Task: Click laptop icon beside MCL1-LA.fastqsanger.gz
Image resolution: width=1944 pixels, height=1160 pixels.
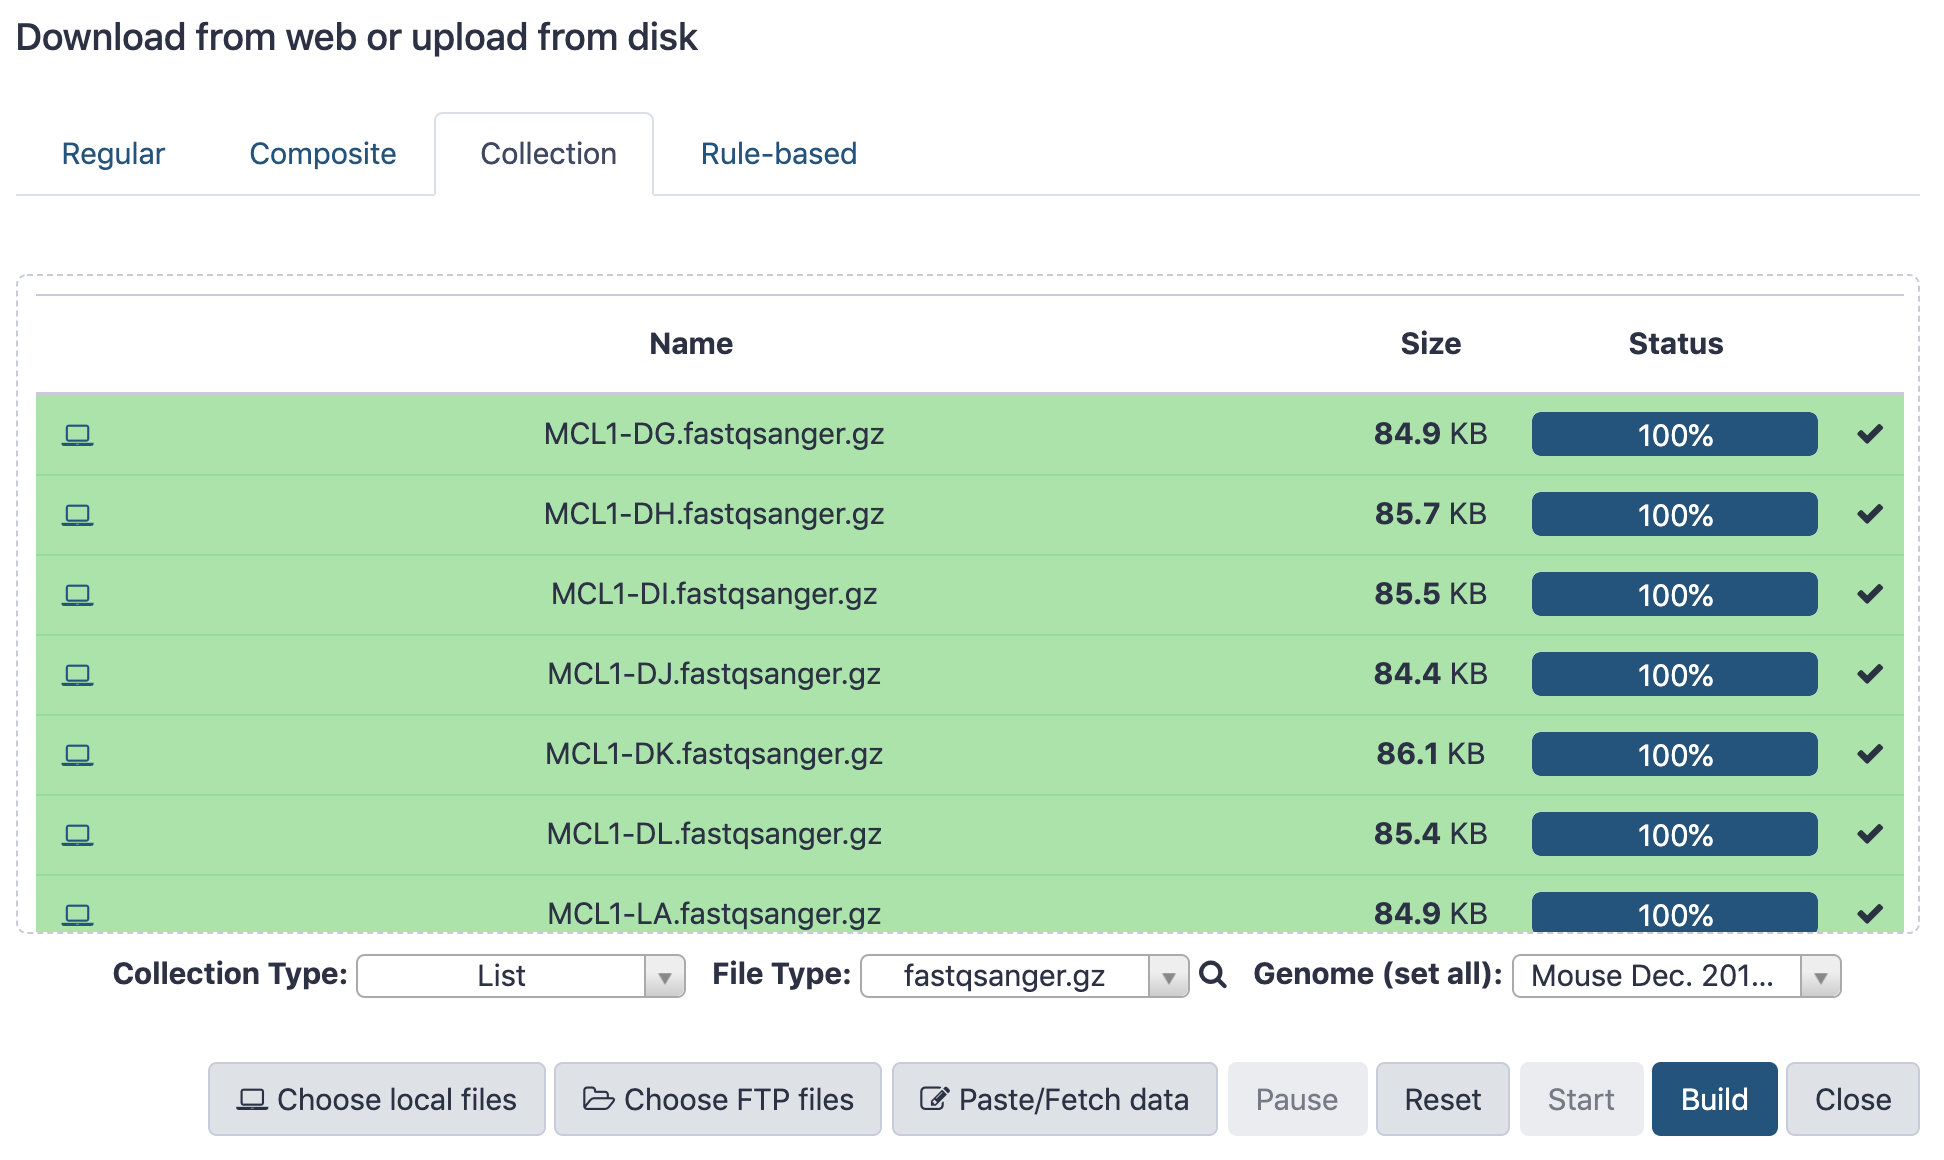Action: [x=77, y=914]
